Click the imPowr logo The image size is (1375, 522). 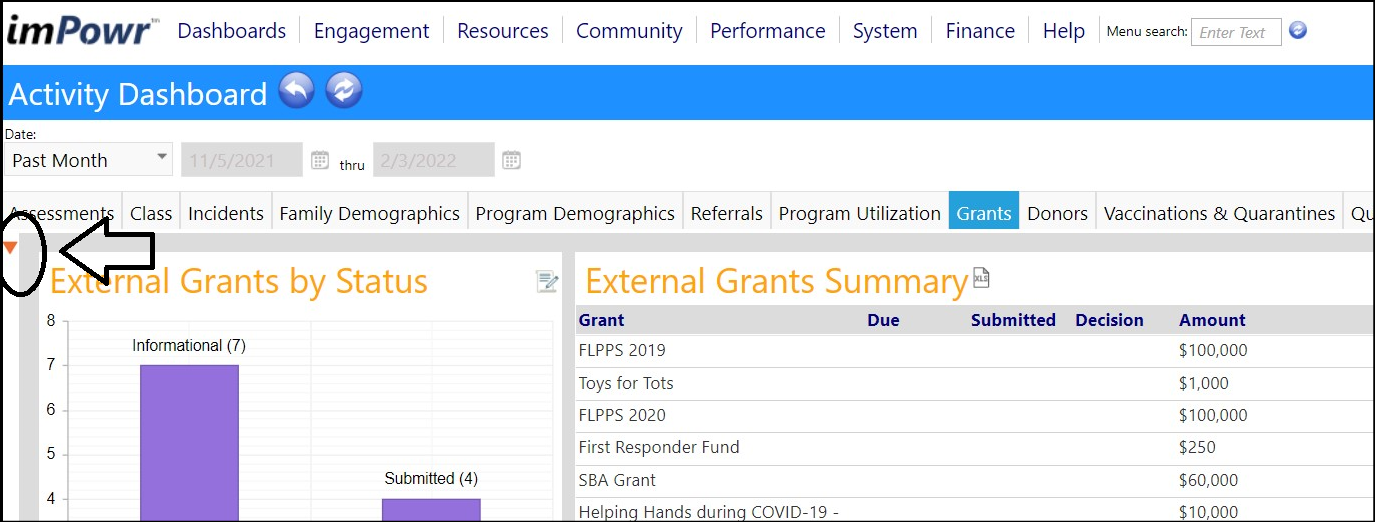click(x=82, y=31)
